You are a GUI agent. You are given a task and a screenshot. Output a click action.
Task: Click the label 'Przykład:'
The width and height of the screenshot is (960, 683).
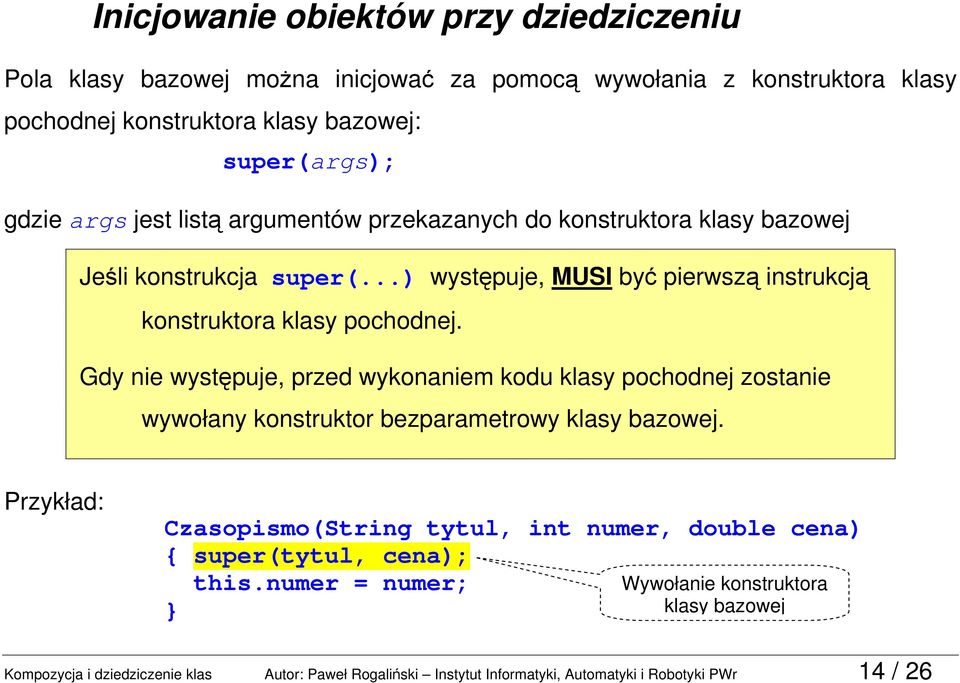tap(54, 502)
